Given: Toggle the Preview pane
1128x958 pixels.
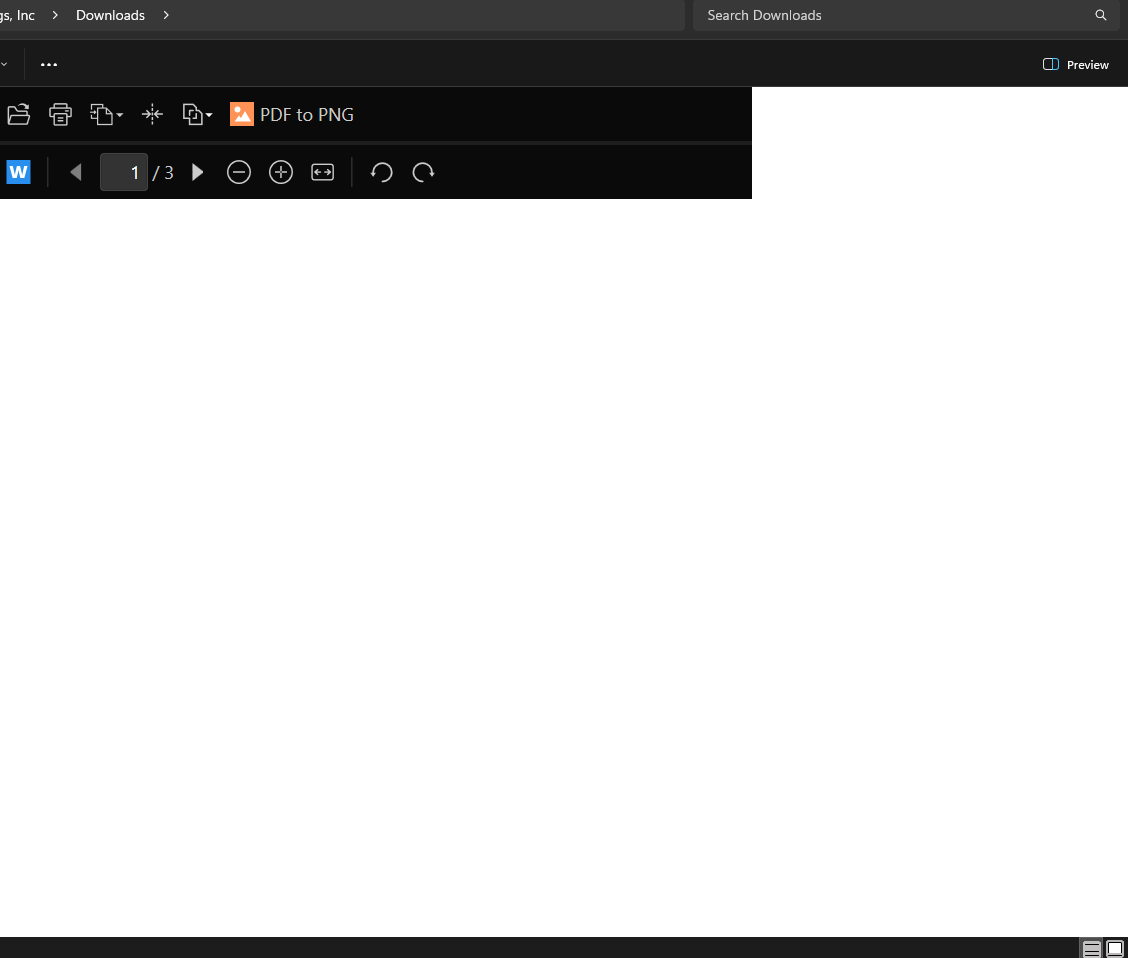Looking at the screenshot, I should (x=1075, y=65).
